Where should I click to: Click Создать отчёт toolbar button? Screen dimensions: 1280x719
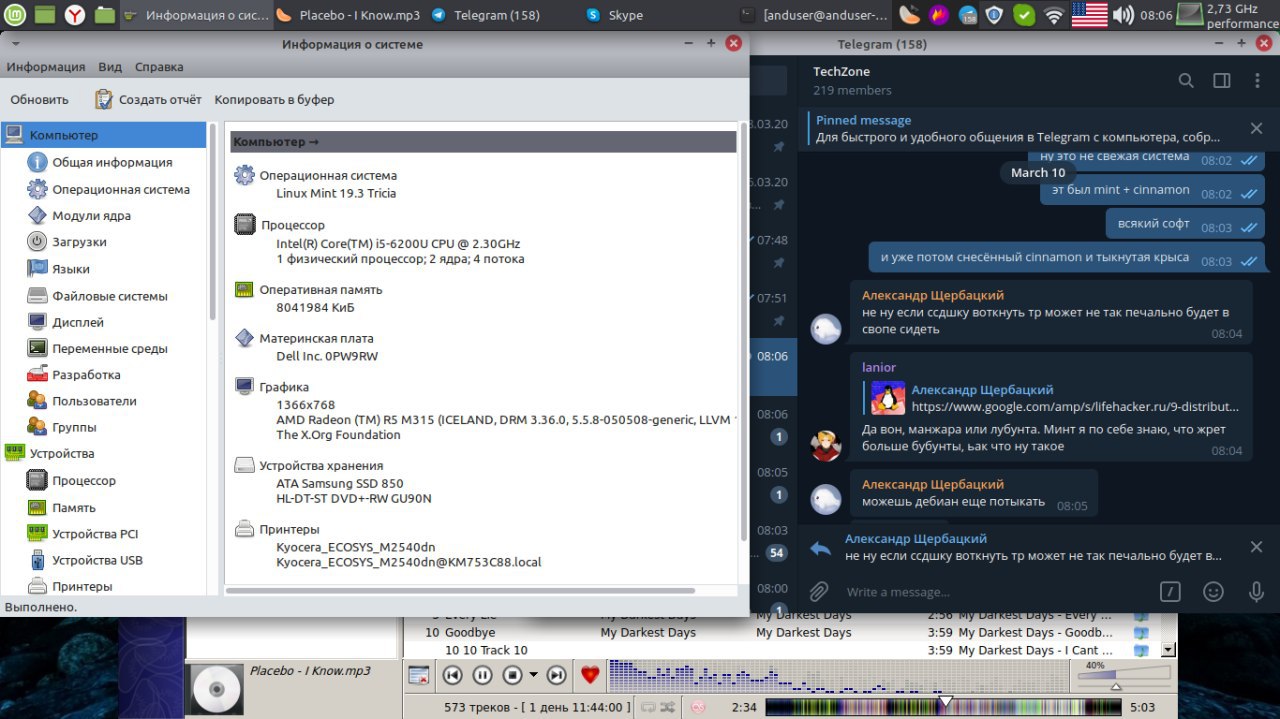pyautogui.click(x=148, y=99)
